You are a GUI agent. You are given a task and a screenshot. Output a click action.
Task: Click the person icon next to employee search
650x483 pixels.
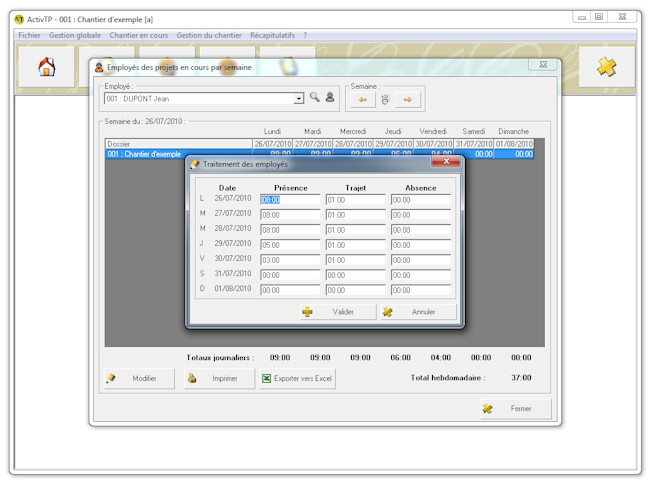point(329,98)
